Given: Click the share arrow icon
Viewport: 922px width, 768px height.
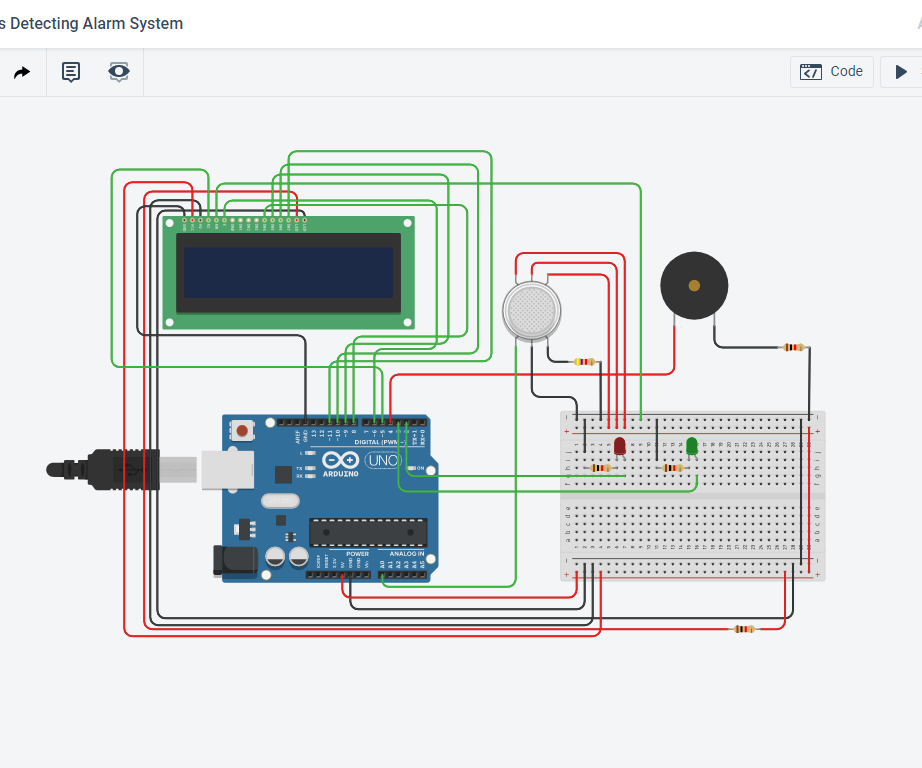Looking at the screenshot, I should [21, 71].
